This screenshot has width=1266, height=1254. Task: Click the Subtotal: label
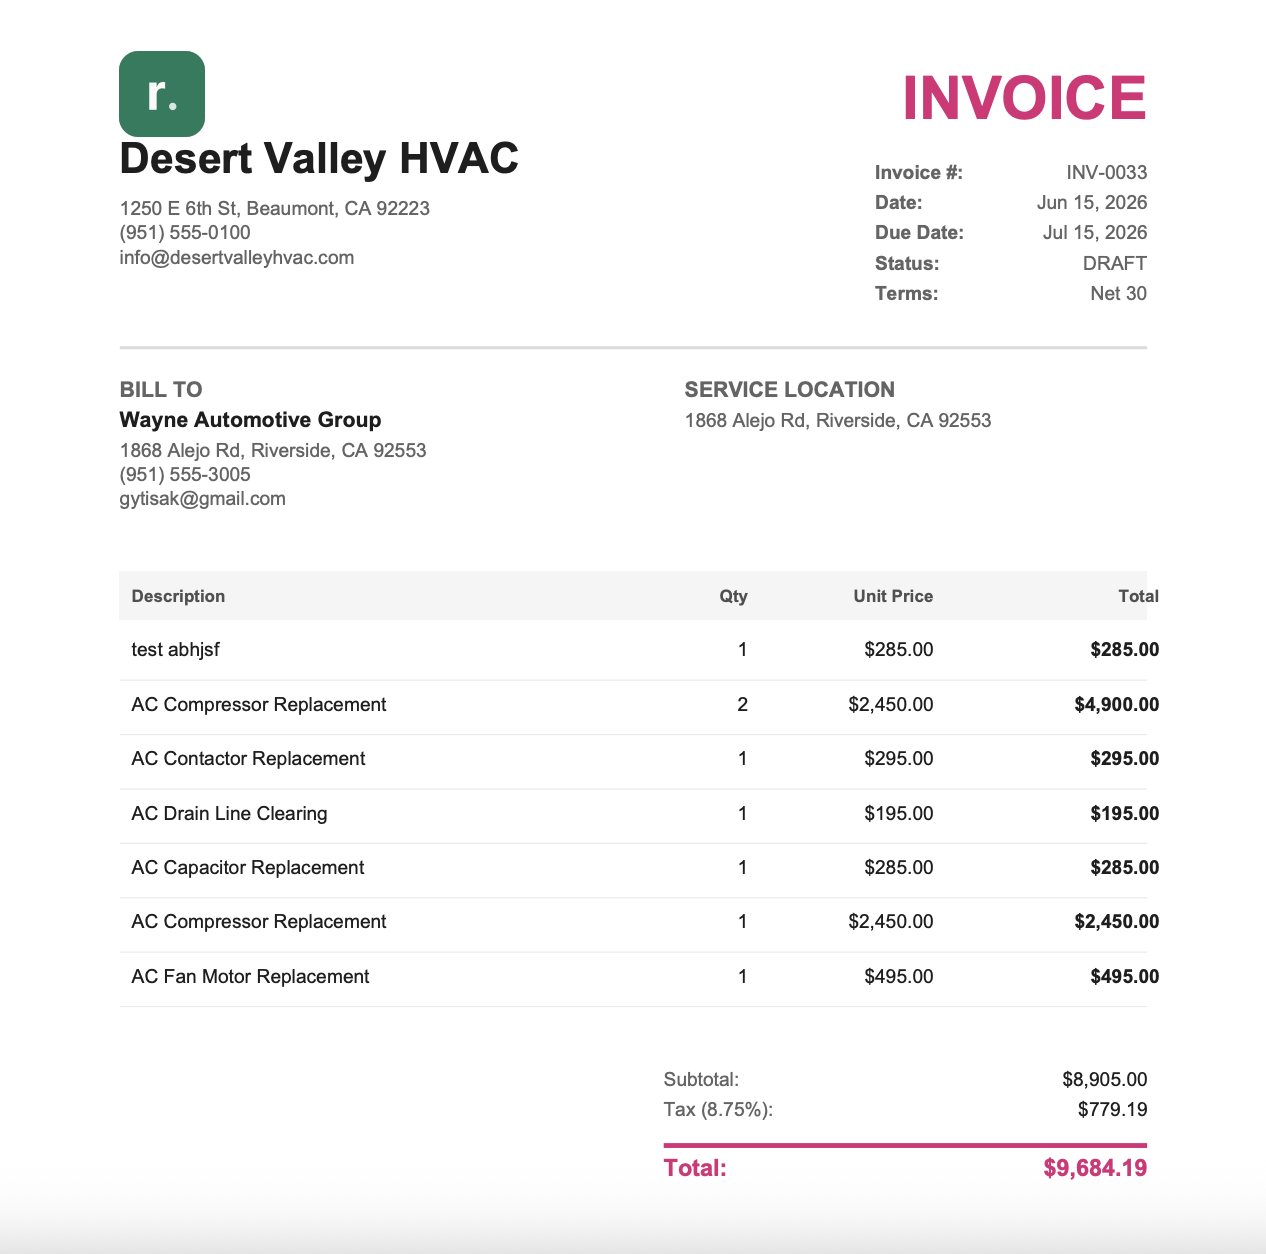[701, 1080]
